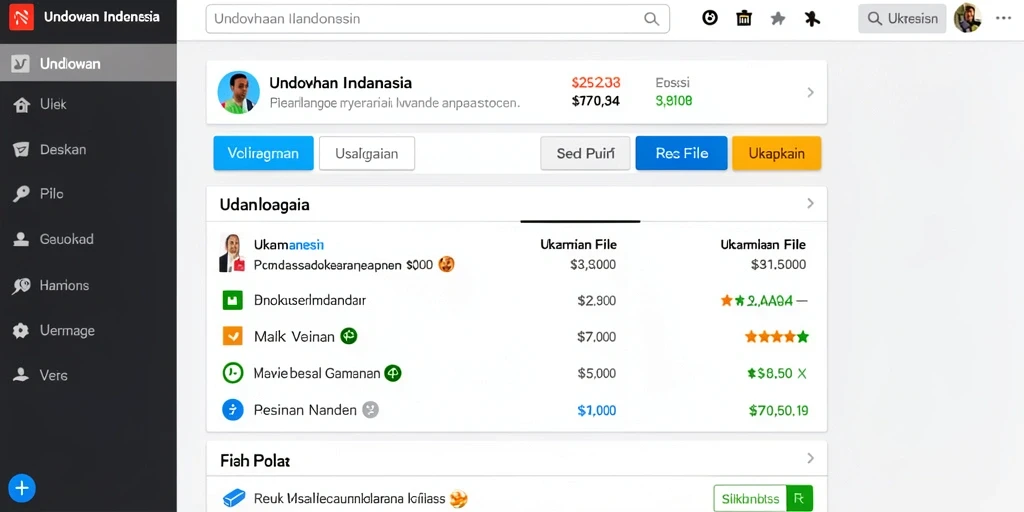Click the circular timer icon in top bar
This screenshot has height=512, width=1024.
point(710,18)
